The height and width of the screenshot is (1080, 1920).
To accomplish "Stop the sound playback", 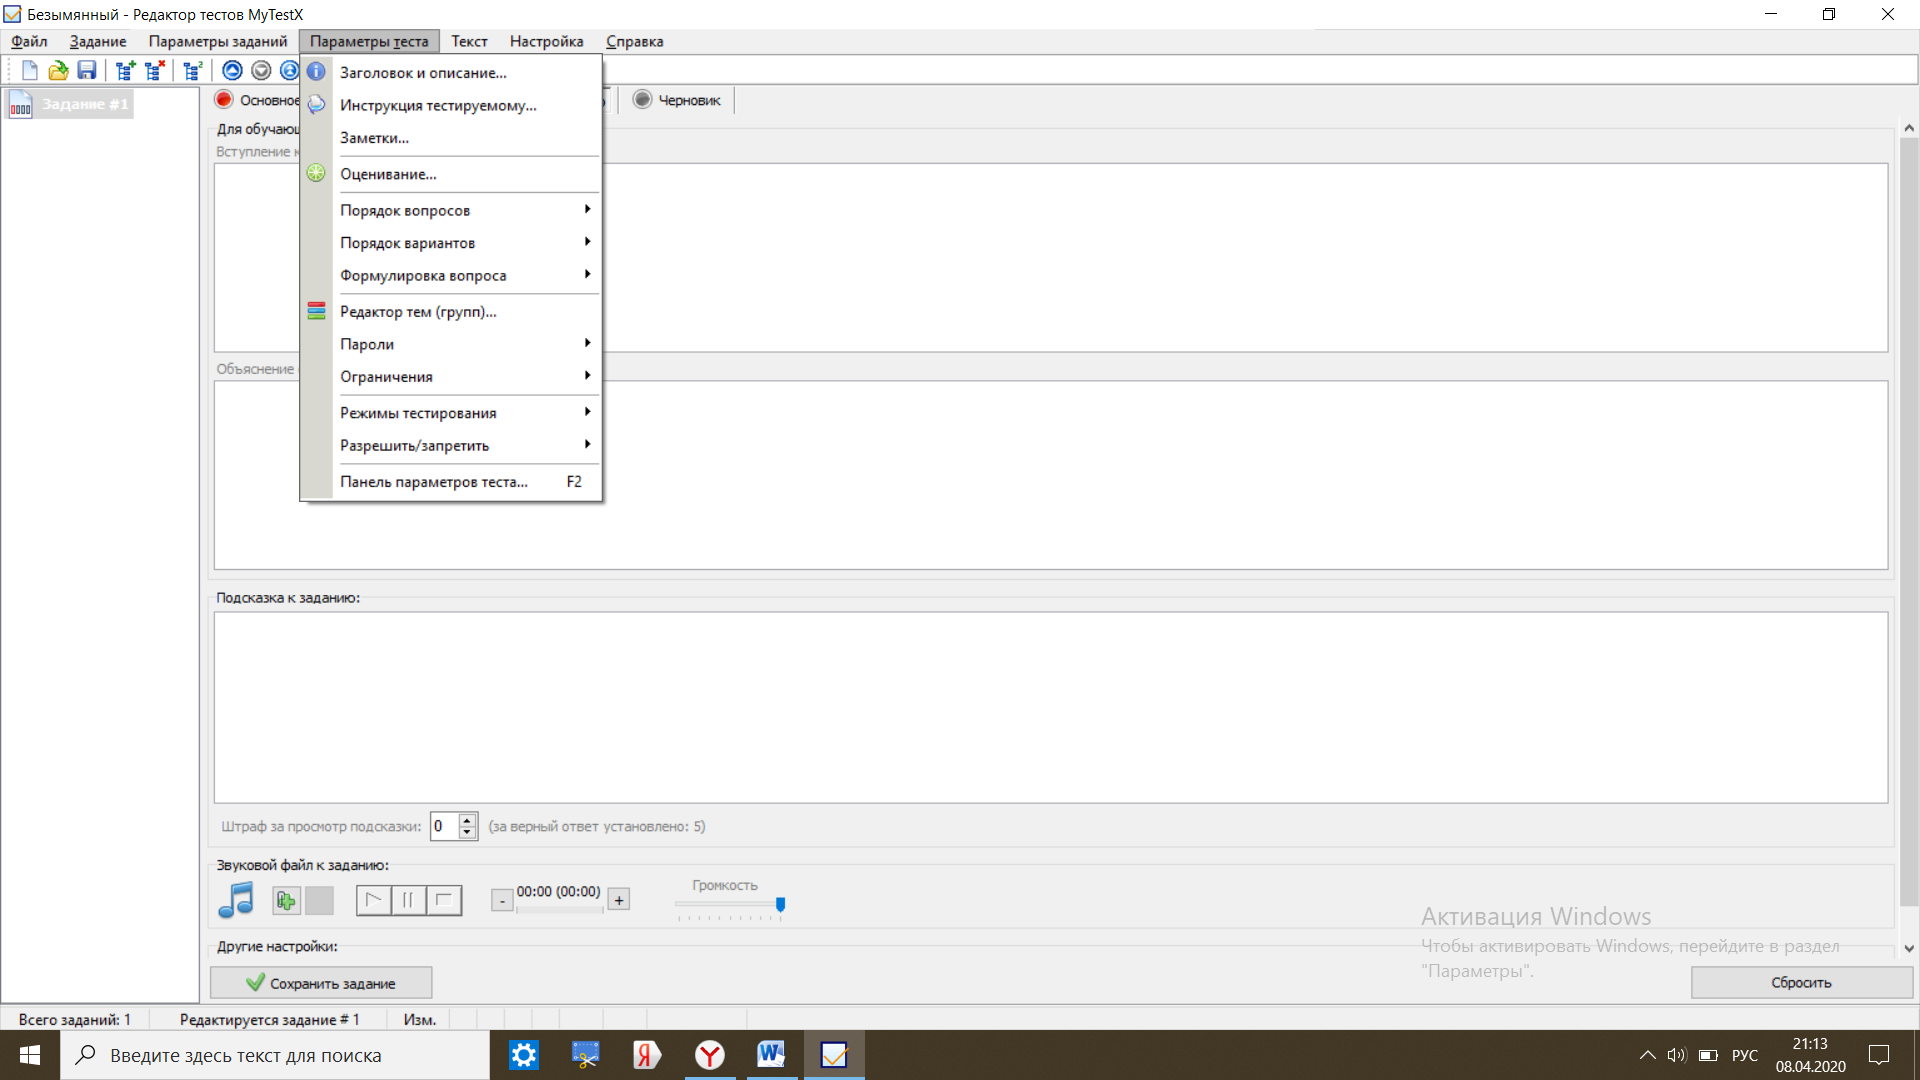I will coord(444,900).
